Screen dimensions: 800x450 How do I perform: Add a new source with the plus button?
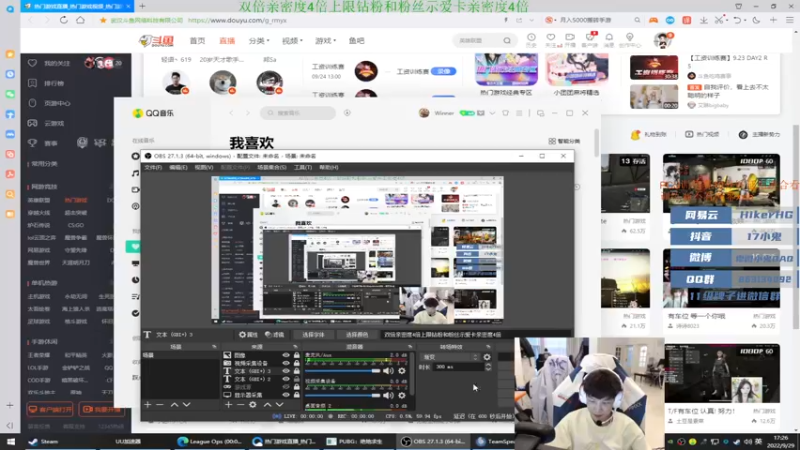coord(228,405)
